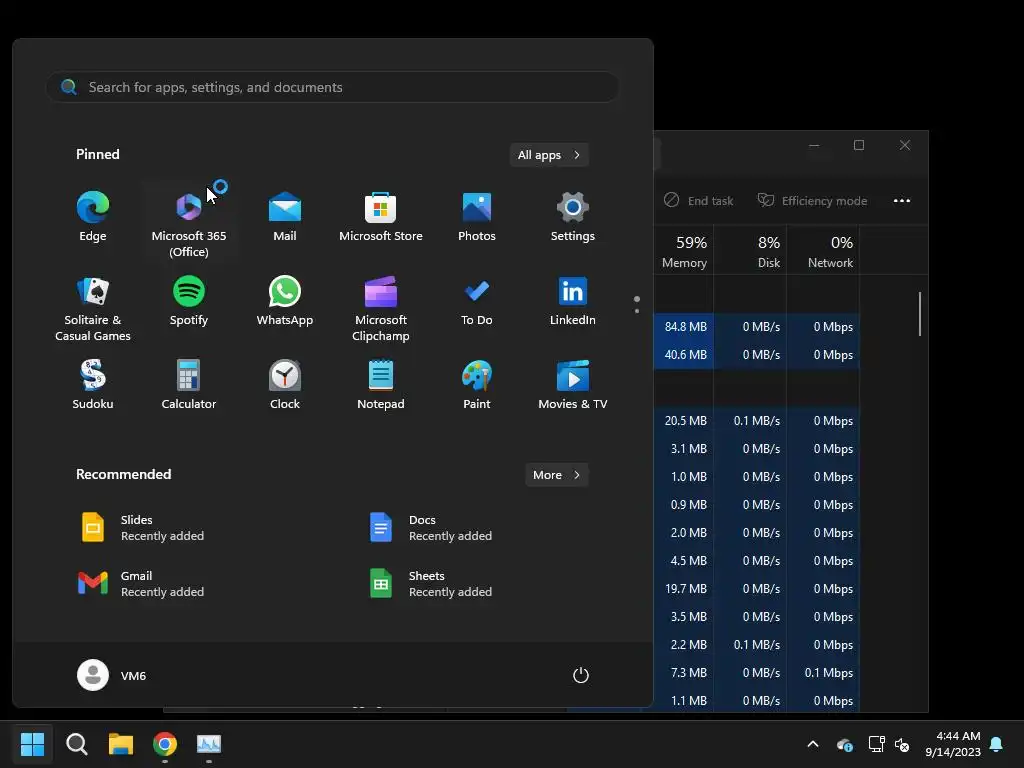Open Solitaire & Casual Games
This screenshot has width=1024, height=768.
(x=93, y=308)
